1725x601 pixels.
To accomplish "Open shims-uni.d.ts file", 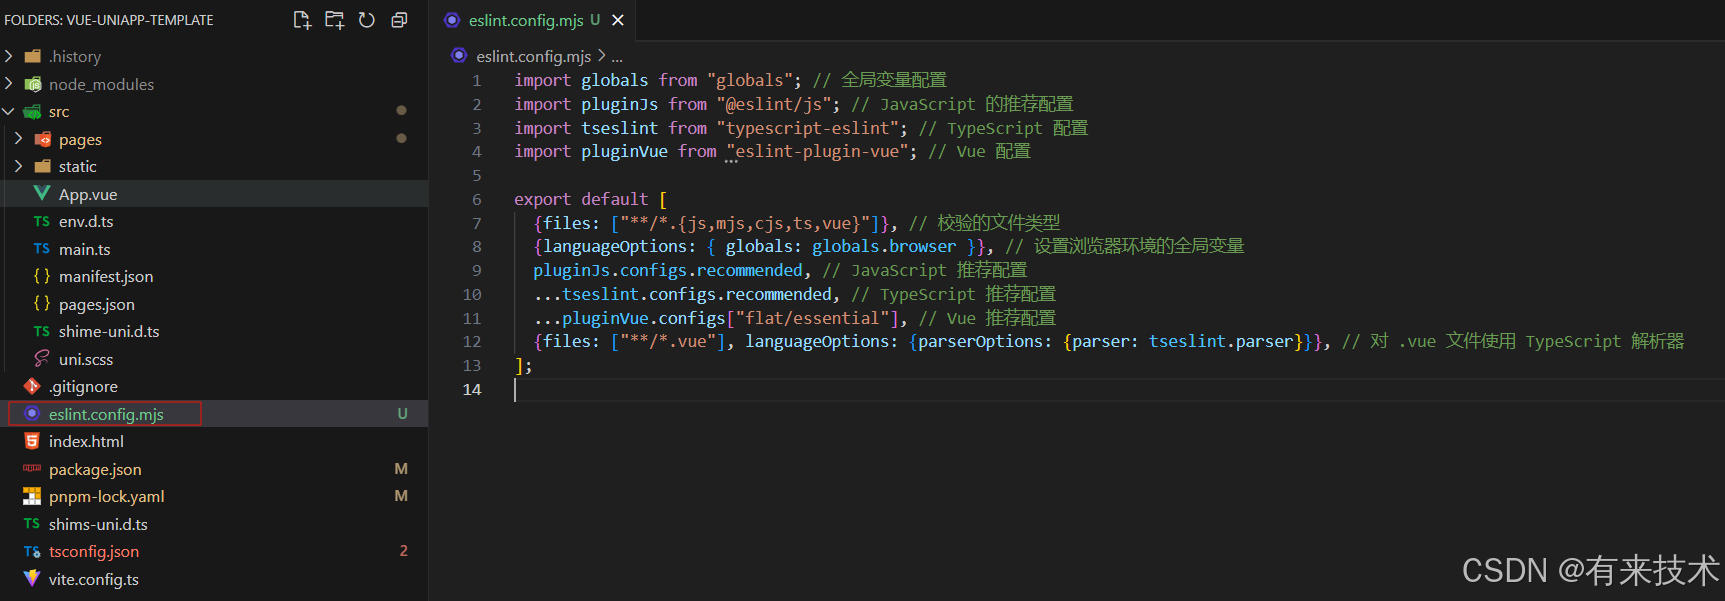I will click(98, 524).
